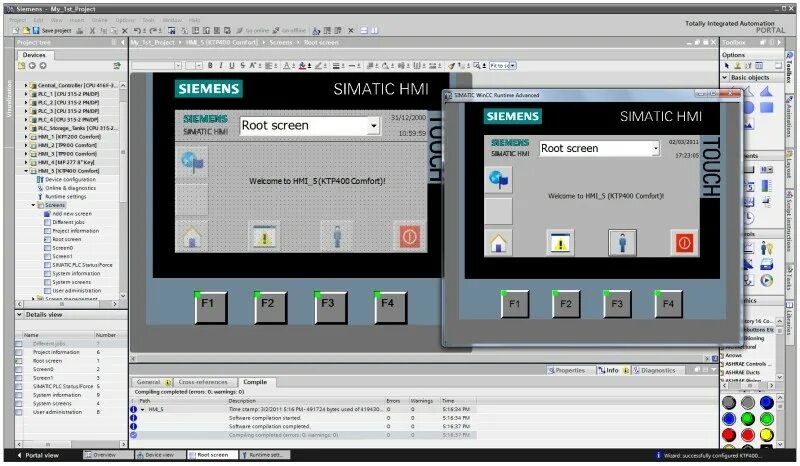
Task: Click the Go offline toolbar button
Action: (x=289, y=31)
